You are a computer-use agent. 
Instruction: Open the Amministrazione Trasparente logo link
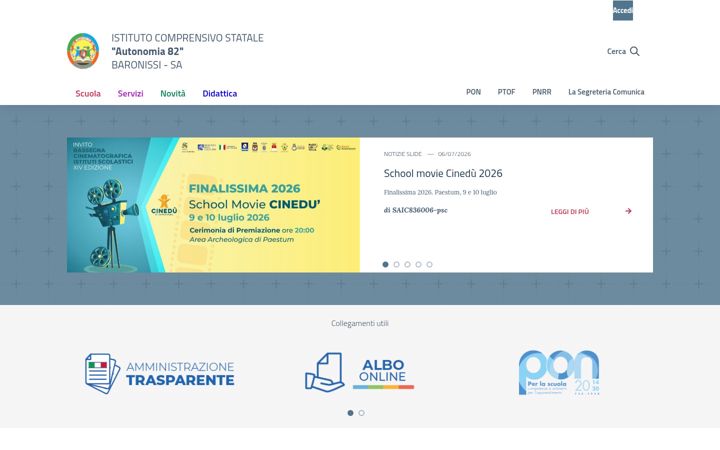click(x=160, y=373)
